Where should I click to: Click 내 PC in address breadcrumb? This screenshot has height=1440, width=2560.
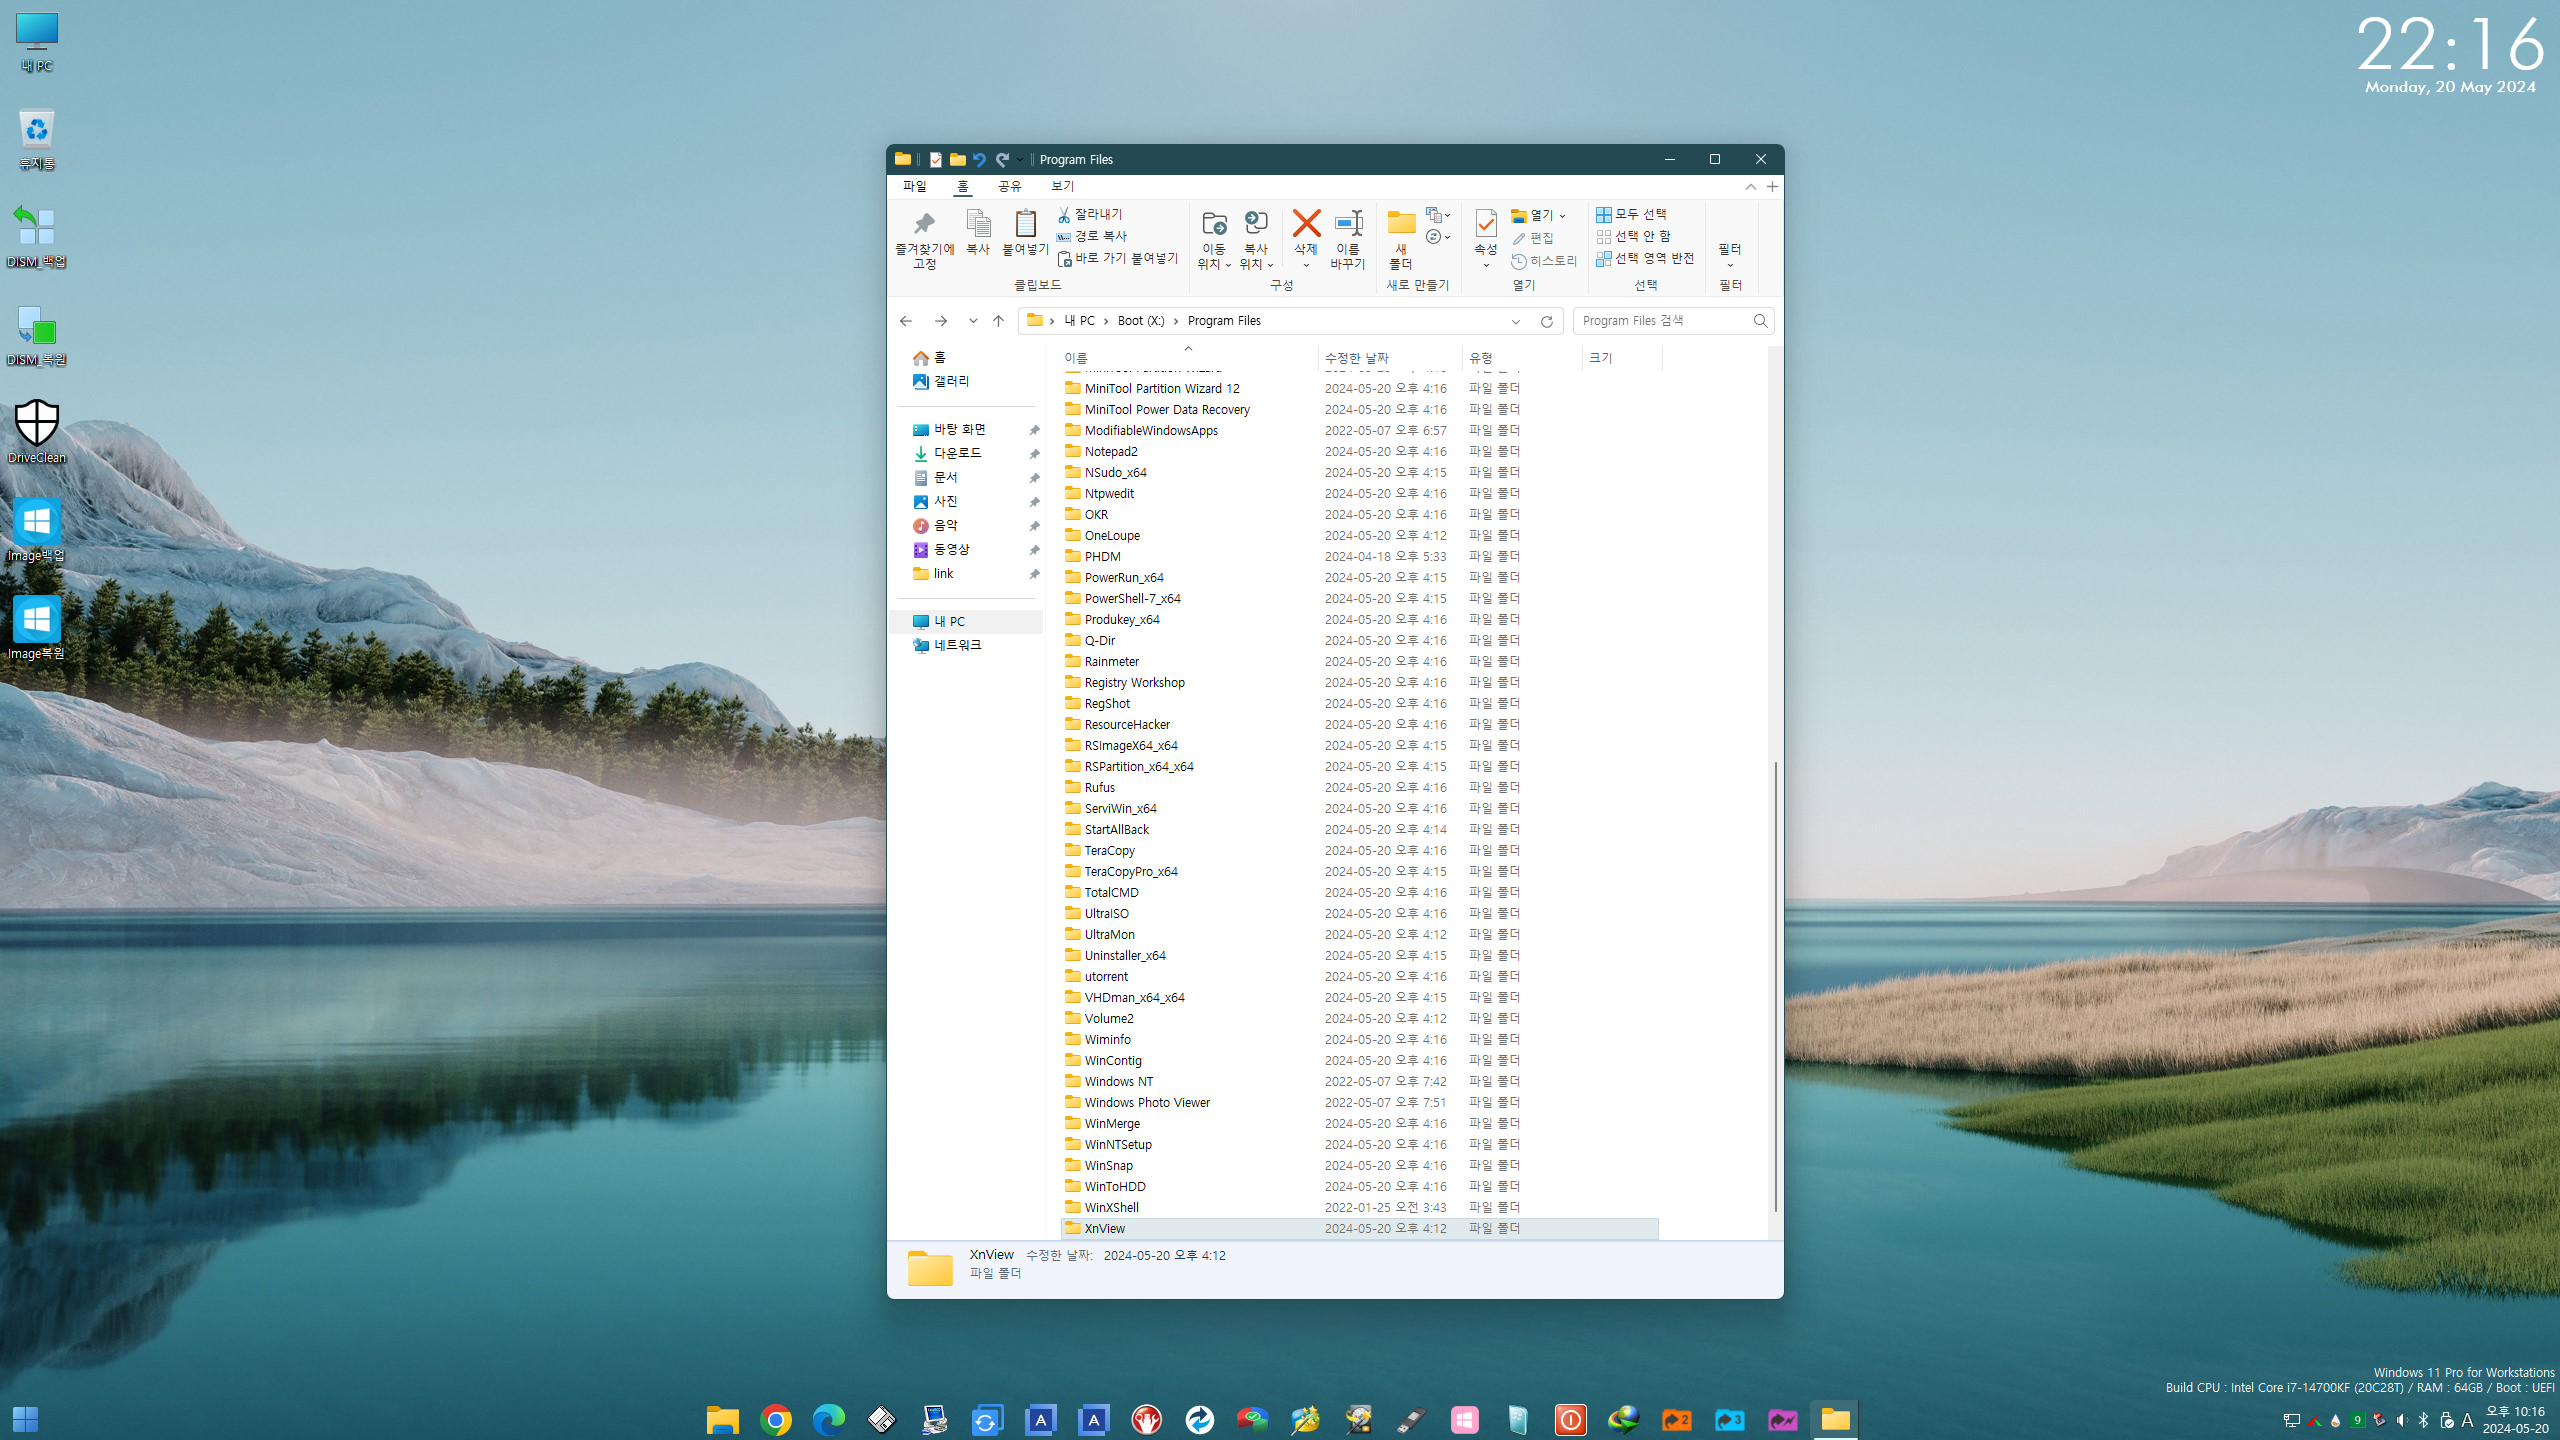1079,321
